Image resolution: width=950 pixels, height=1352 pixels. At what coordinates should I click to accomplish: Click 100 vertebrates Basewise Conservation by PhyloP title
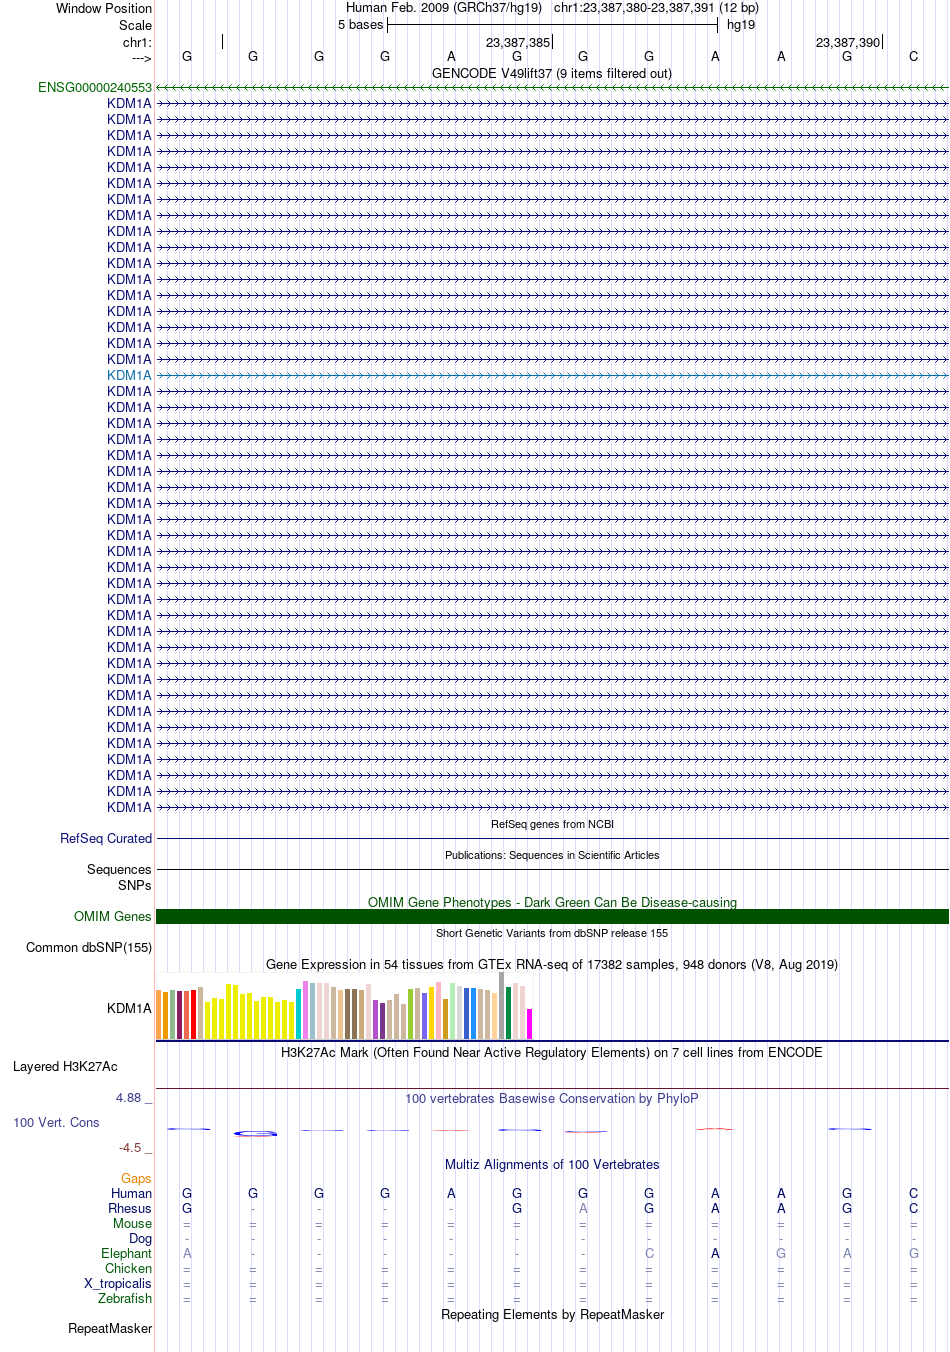552,1099
